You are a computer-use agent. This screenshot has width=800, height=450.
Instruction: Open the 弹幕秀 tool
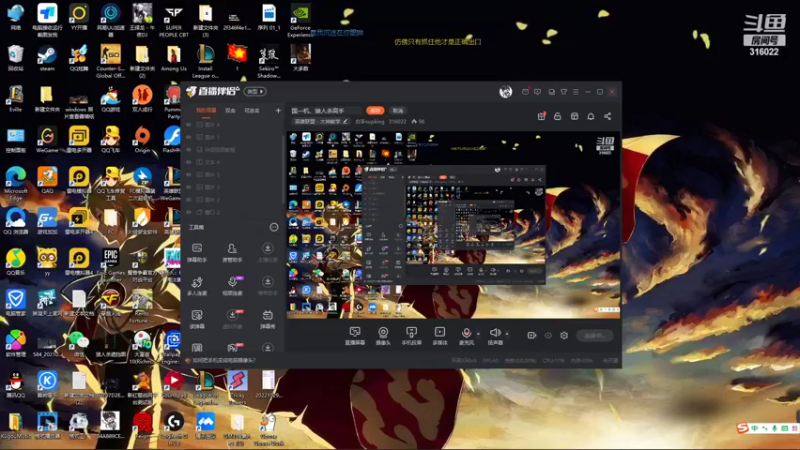(267, 319)
